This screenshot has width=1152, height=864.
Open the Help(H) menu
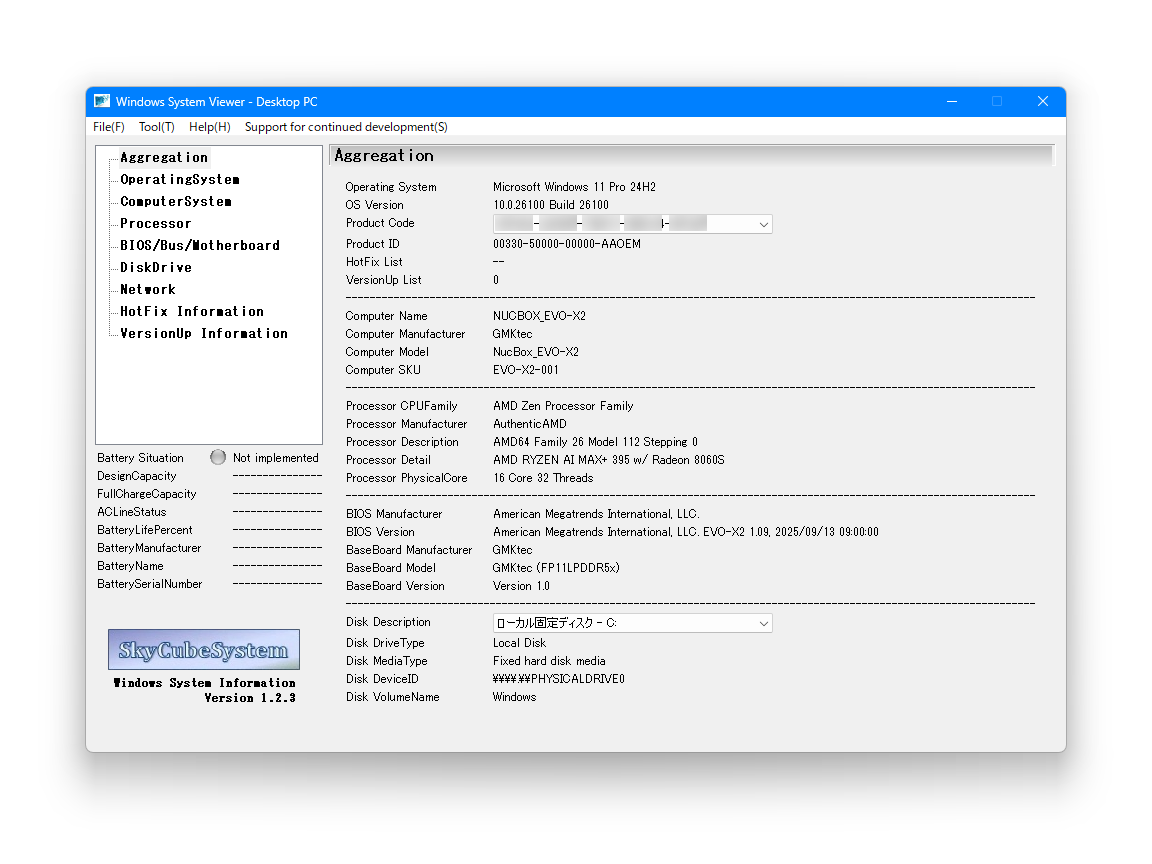pyautogui.click(x=209, y=127)
